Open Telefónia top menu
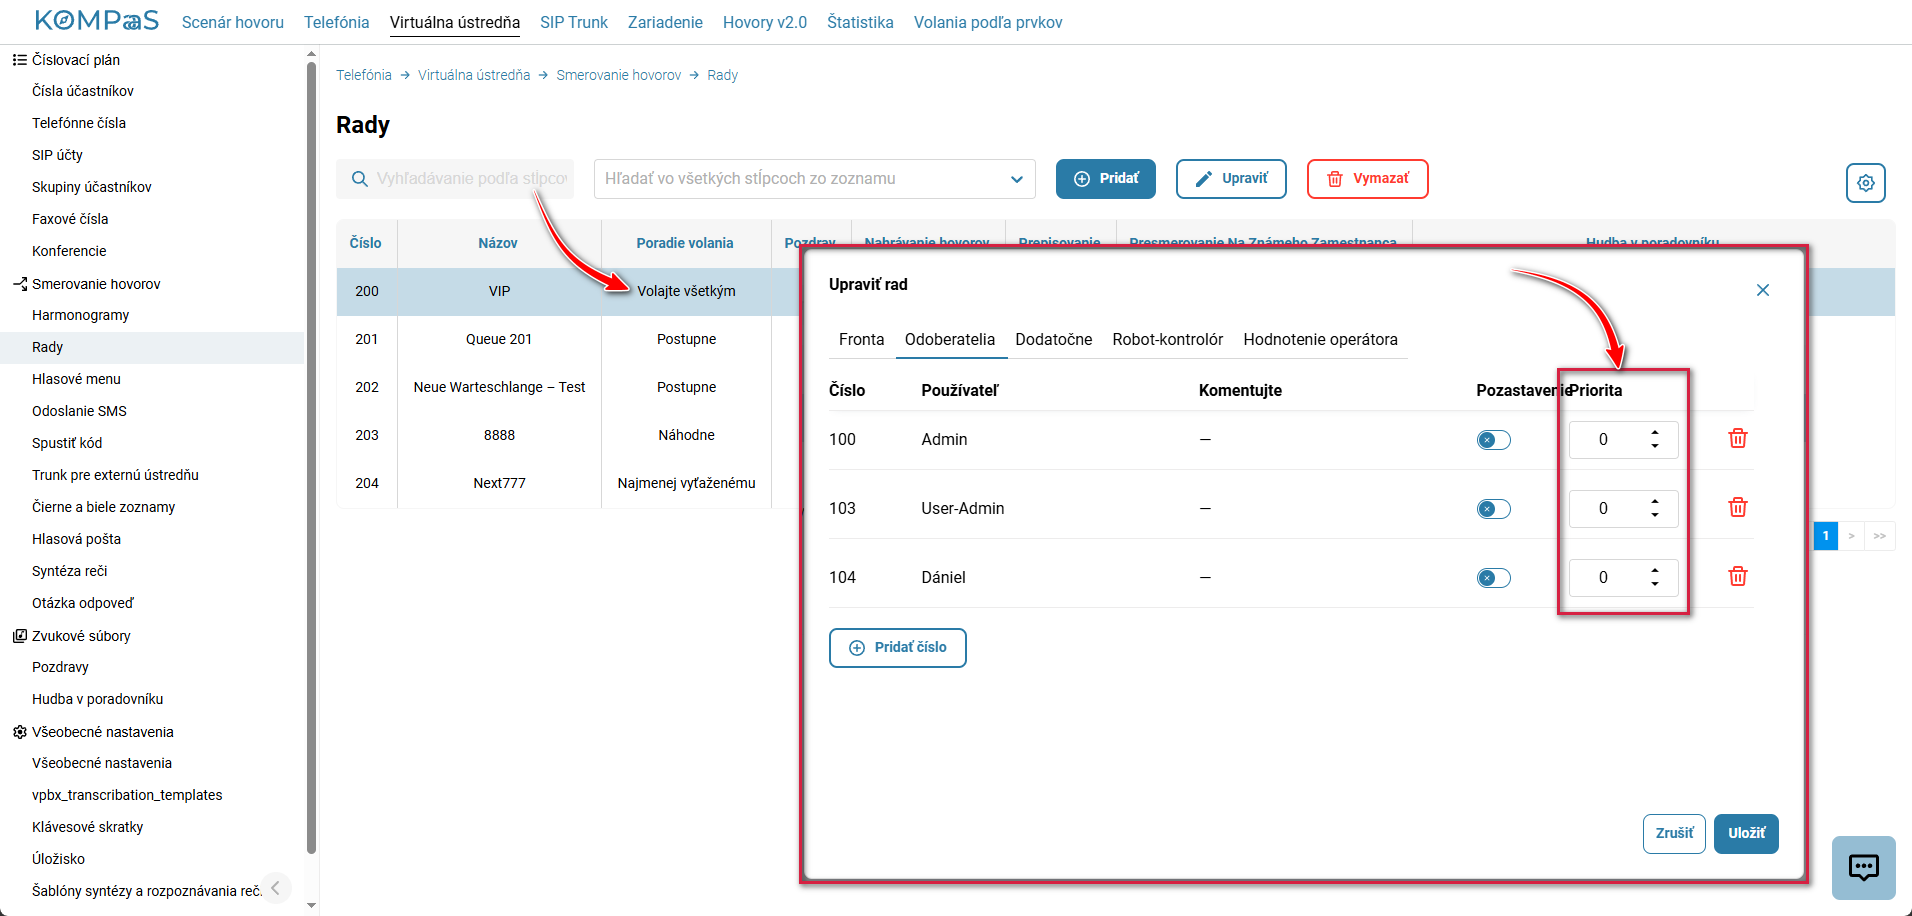This screenshot has height=916, width=1912. [x=337, y=22]
